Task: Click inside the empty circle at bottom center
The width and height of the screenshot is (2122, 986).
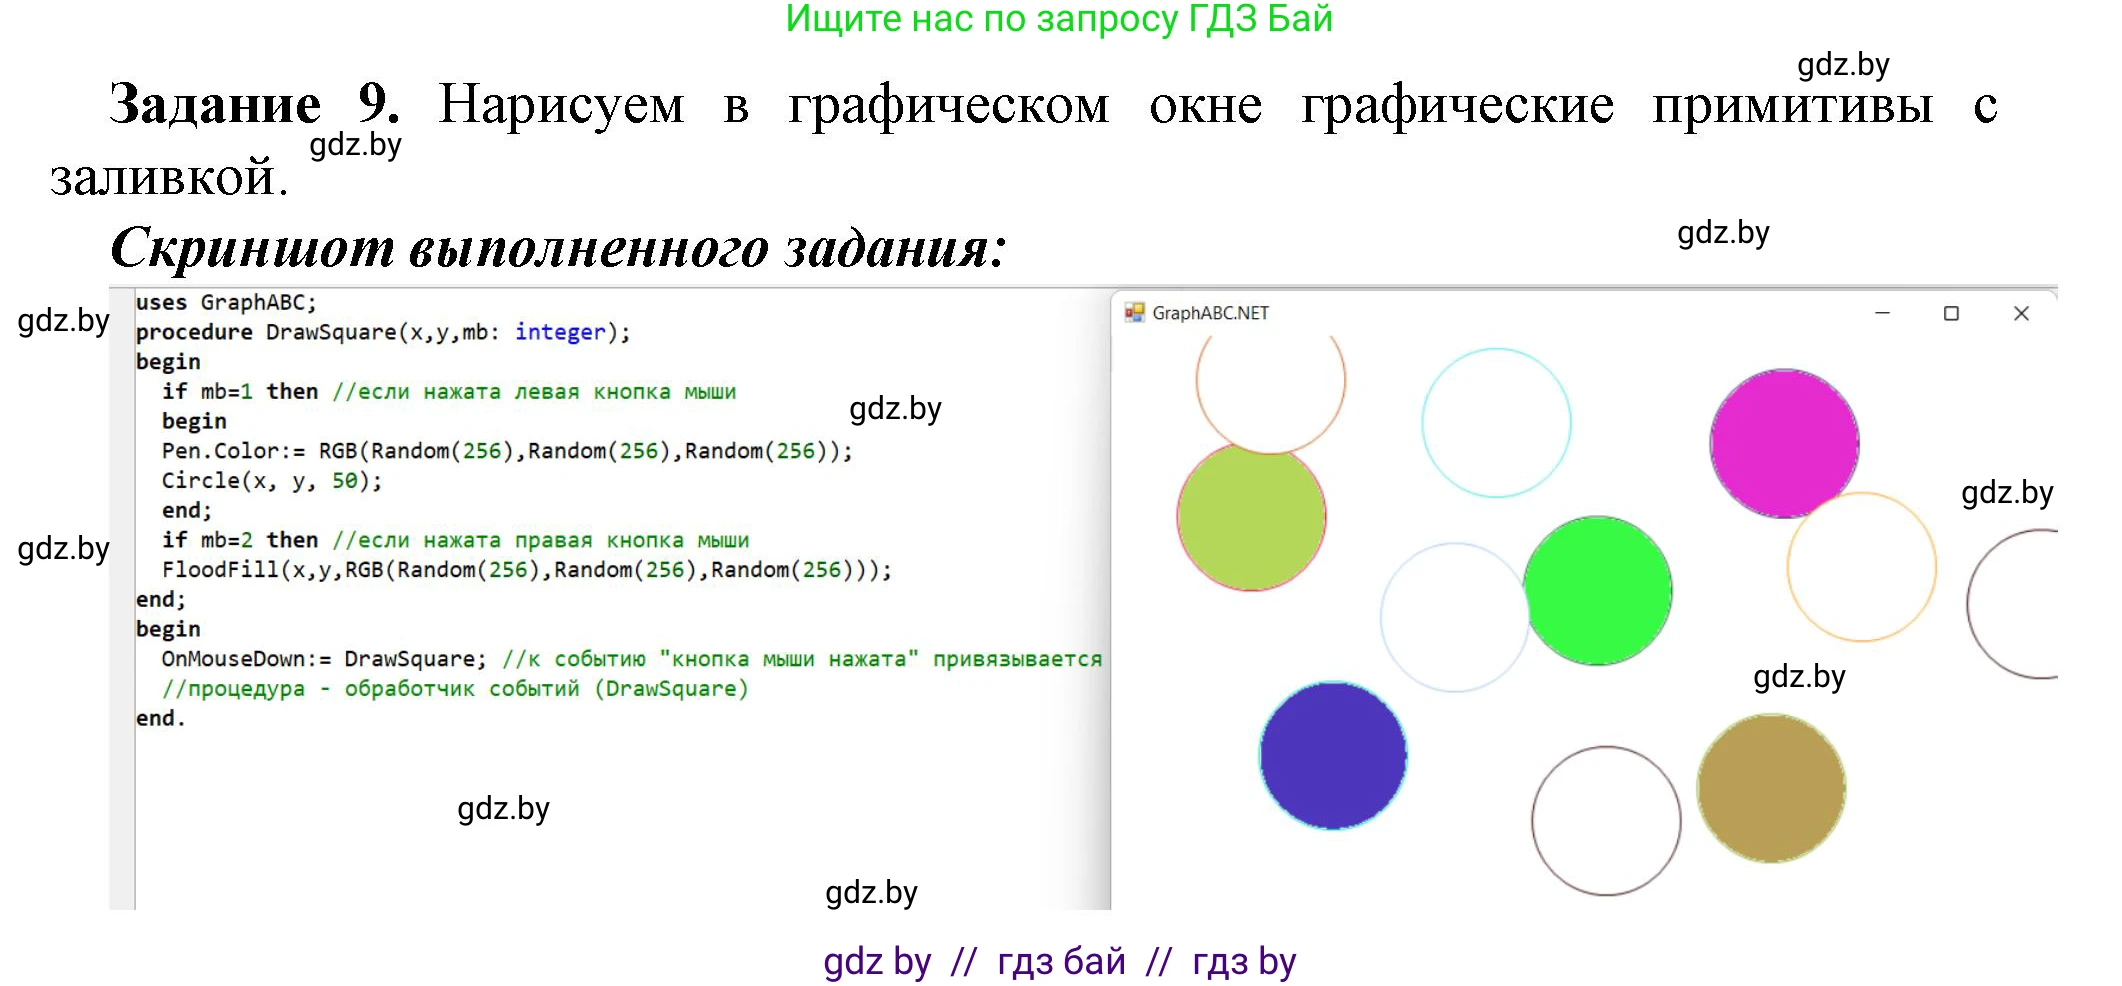Action: click(x=1606, y=821)
